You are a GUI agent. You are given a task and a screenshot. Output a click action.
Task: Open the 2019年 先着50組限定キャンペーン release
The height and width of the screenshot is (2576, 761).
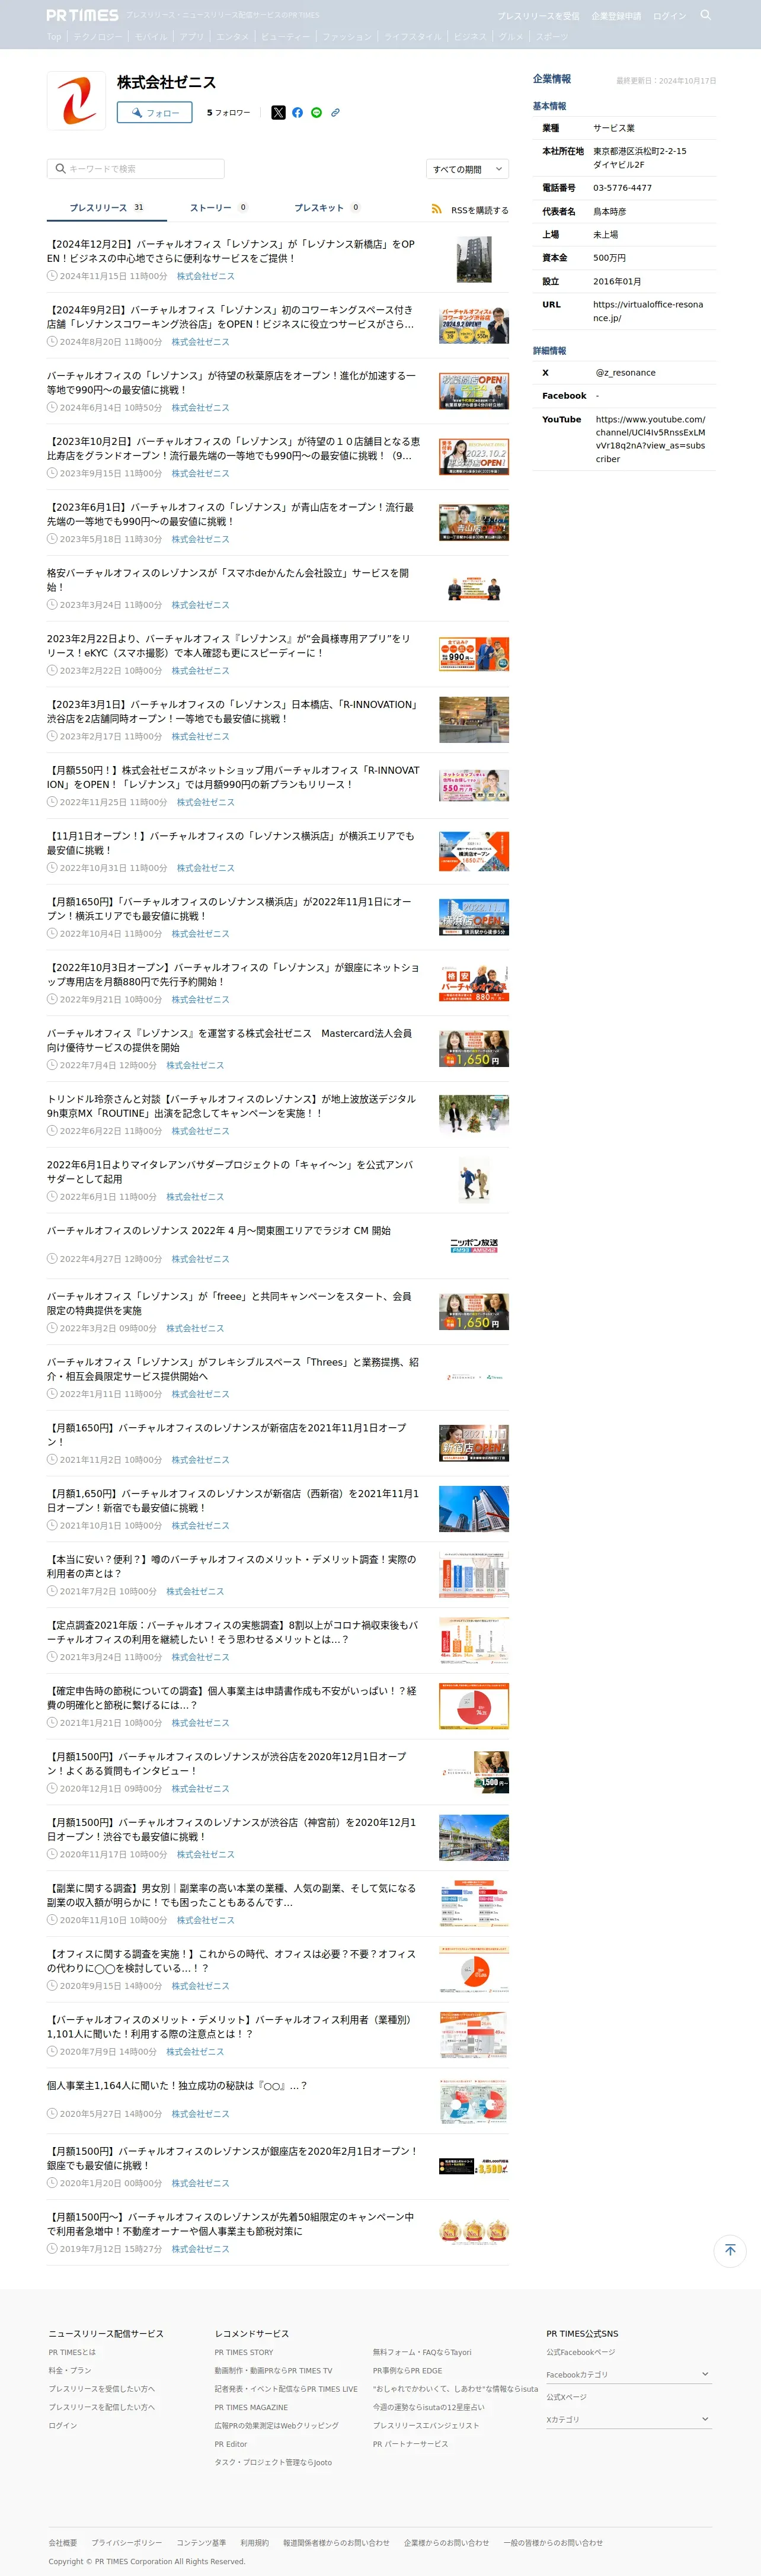[x=230, y=2224]
